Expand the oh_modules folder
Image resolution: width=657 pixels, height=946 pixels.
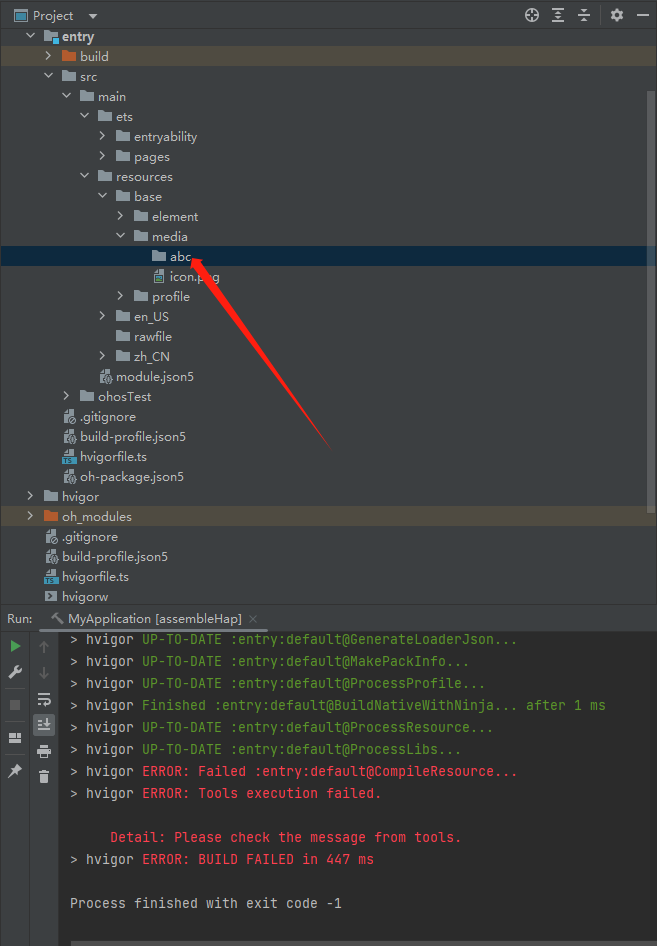pyautogui.click(x=31, y=516)
